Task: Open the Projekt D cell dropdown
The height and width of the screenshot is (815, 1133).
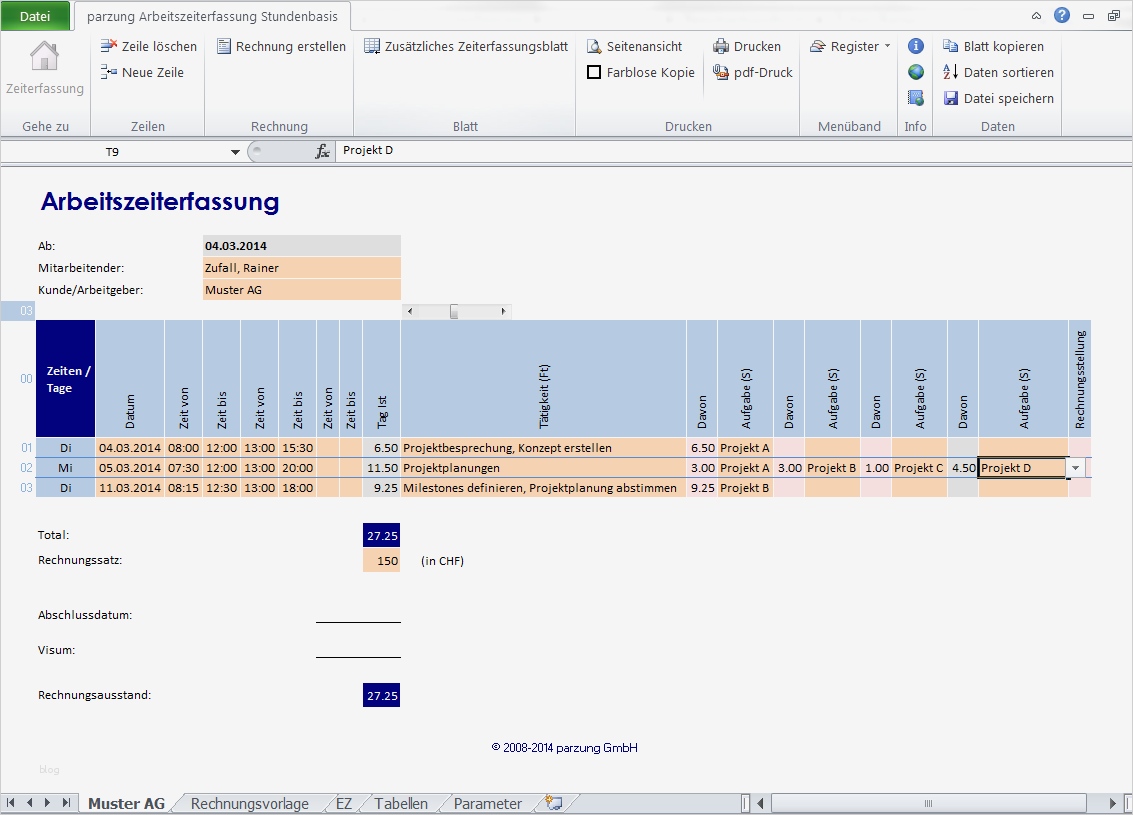Action: [1076, 467]
